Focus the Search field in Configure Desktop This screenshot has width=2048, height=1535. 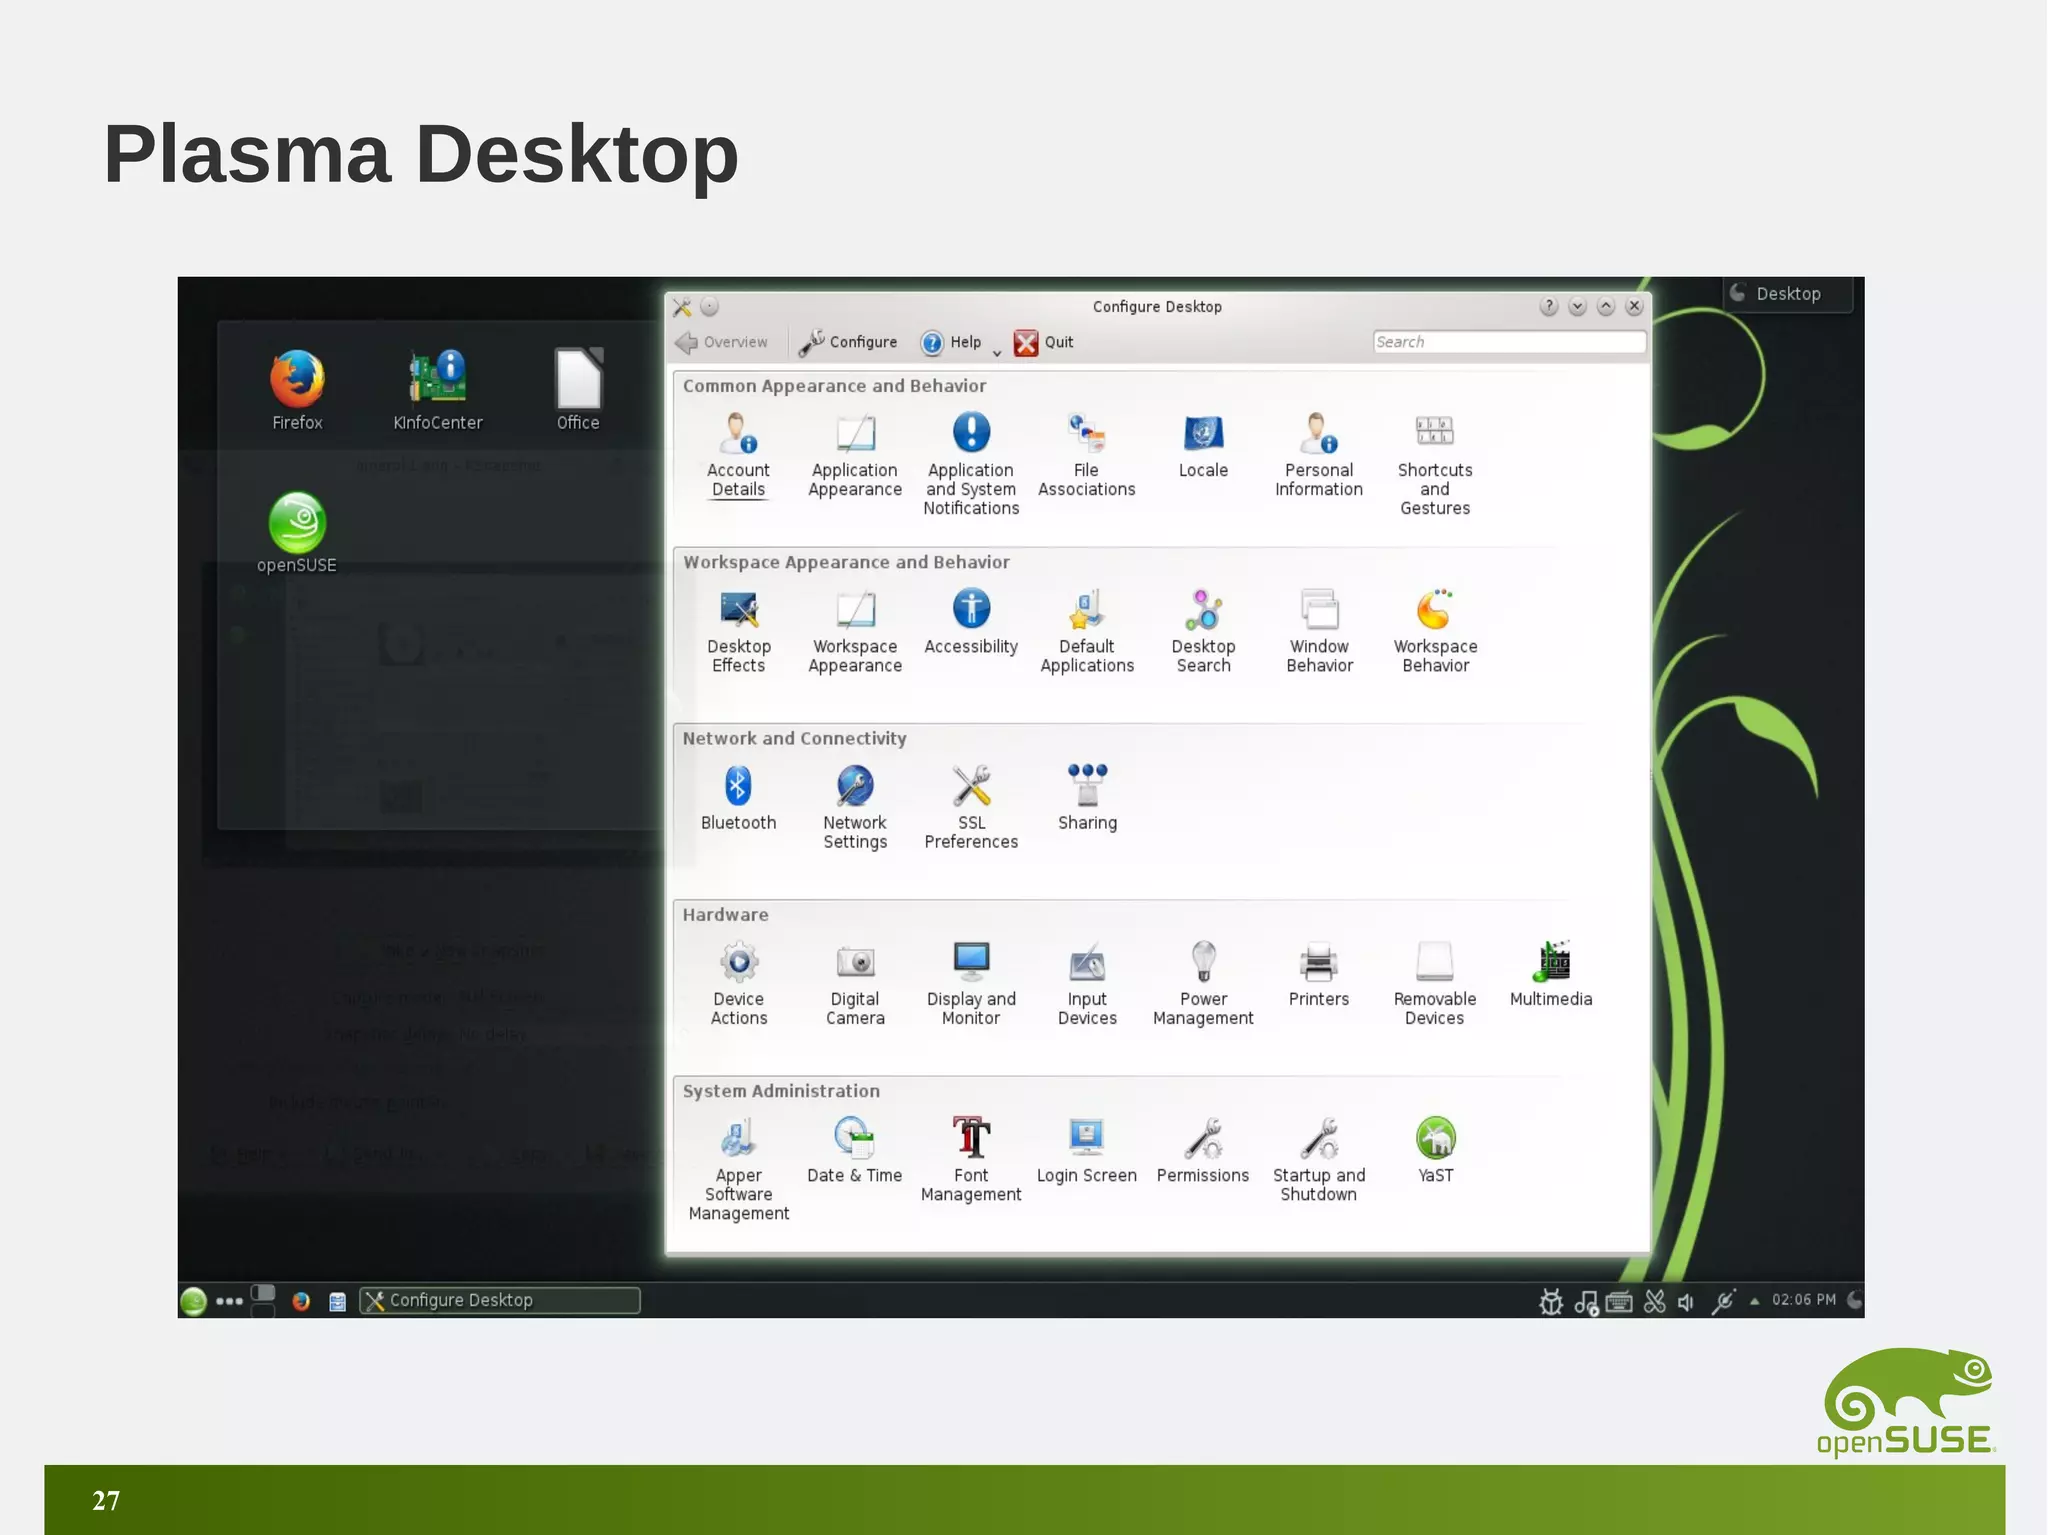[x=1509, y=342]
